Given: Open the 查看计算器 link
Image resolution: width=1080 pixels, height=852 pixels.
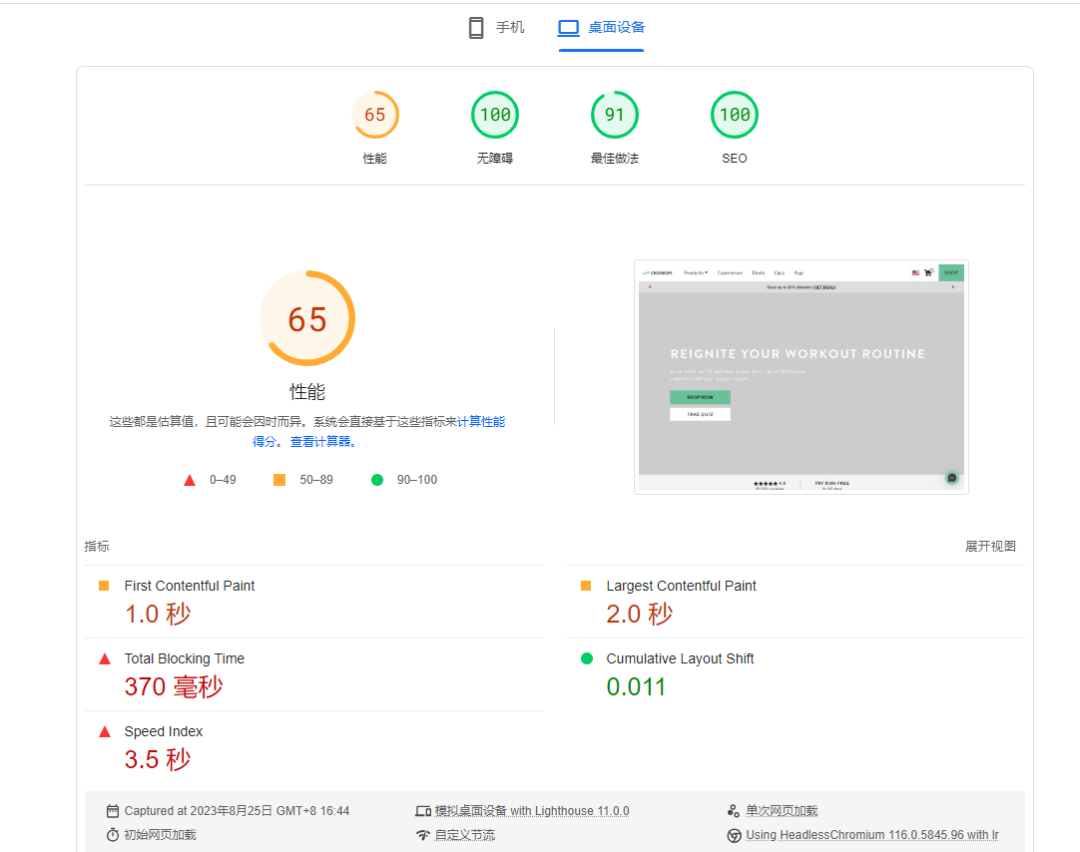Looking at the screenshot, I should click(322, 442).
